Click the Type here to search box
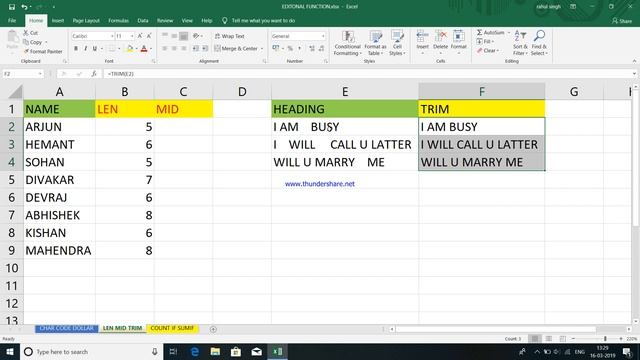Viewport: 640px width, 360px height. [91, 351]
